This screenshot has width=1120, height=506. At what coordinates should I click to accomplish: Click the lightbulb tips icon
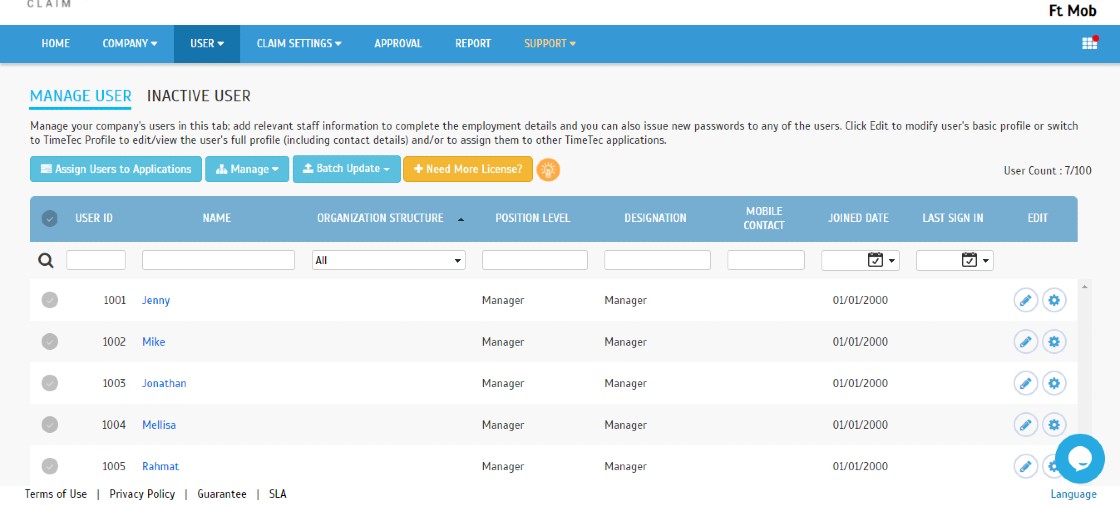click(548, 169)
